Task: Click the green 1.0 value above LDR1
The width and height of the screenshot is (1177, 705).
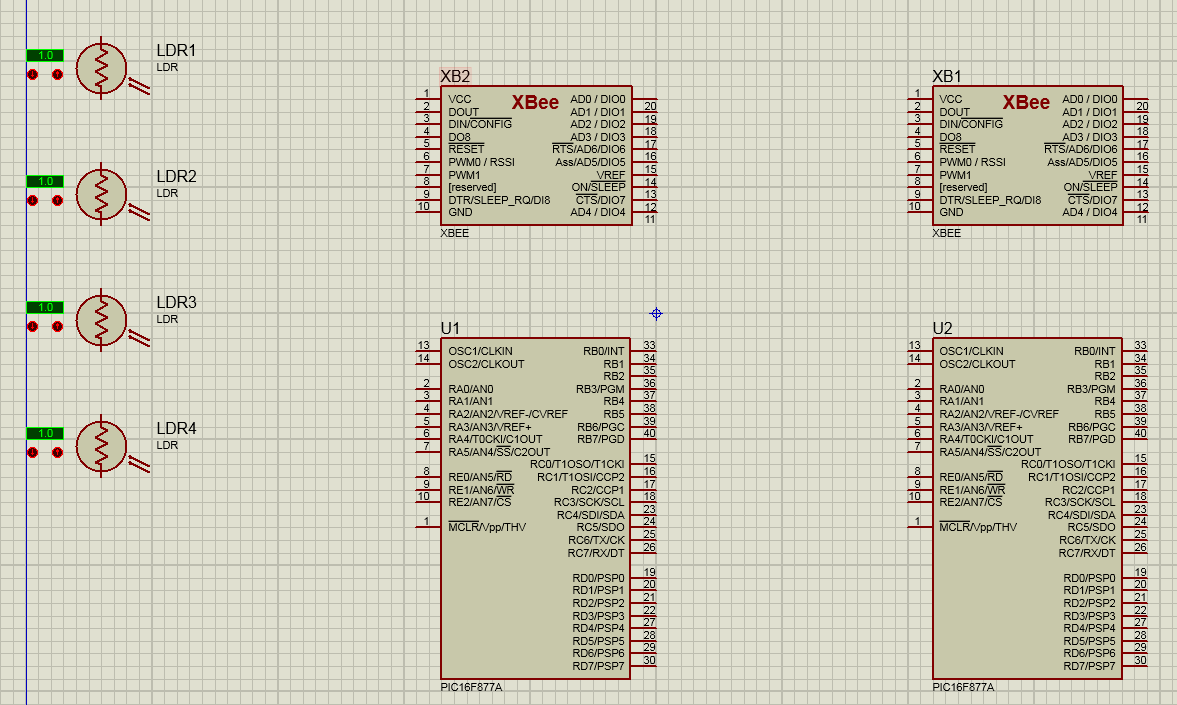Action: point(45,56)
